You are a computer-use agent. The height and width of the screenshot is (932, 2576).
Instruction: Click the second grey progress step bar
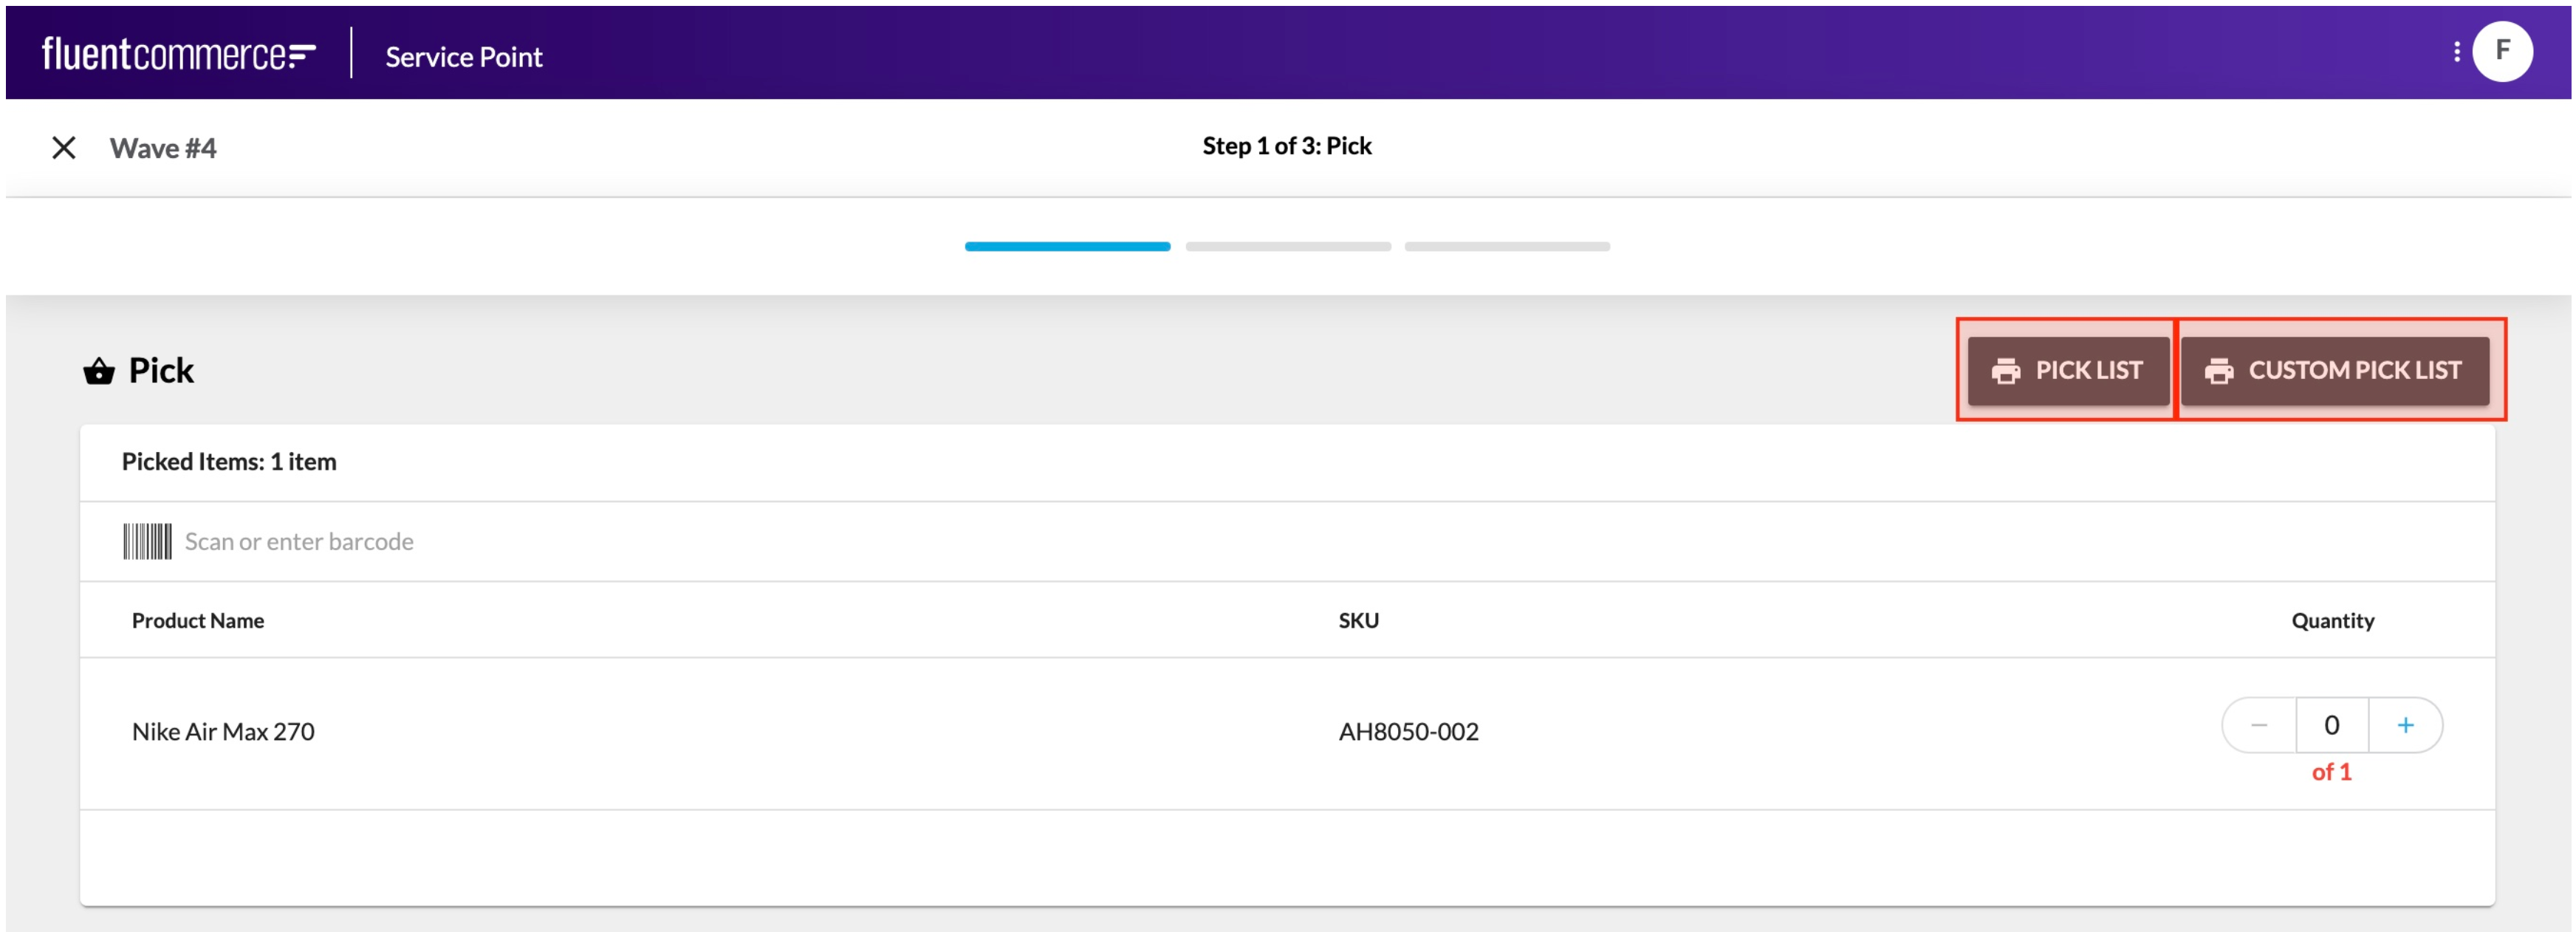coord(1287,246)
